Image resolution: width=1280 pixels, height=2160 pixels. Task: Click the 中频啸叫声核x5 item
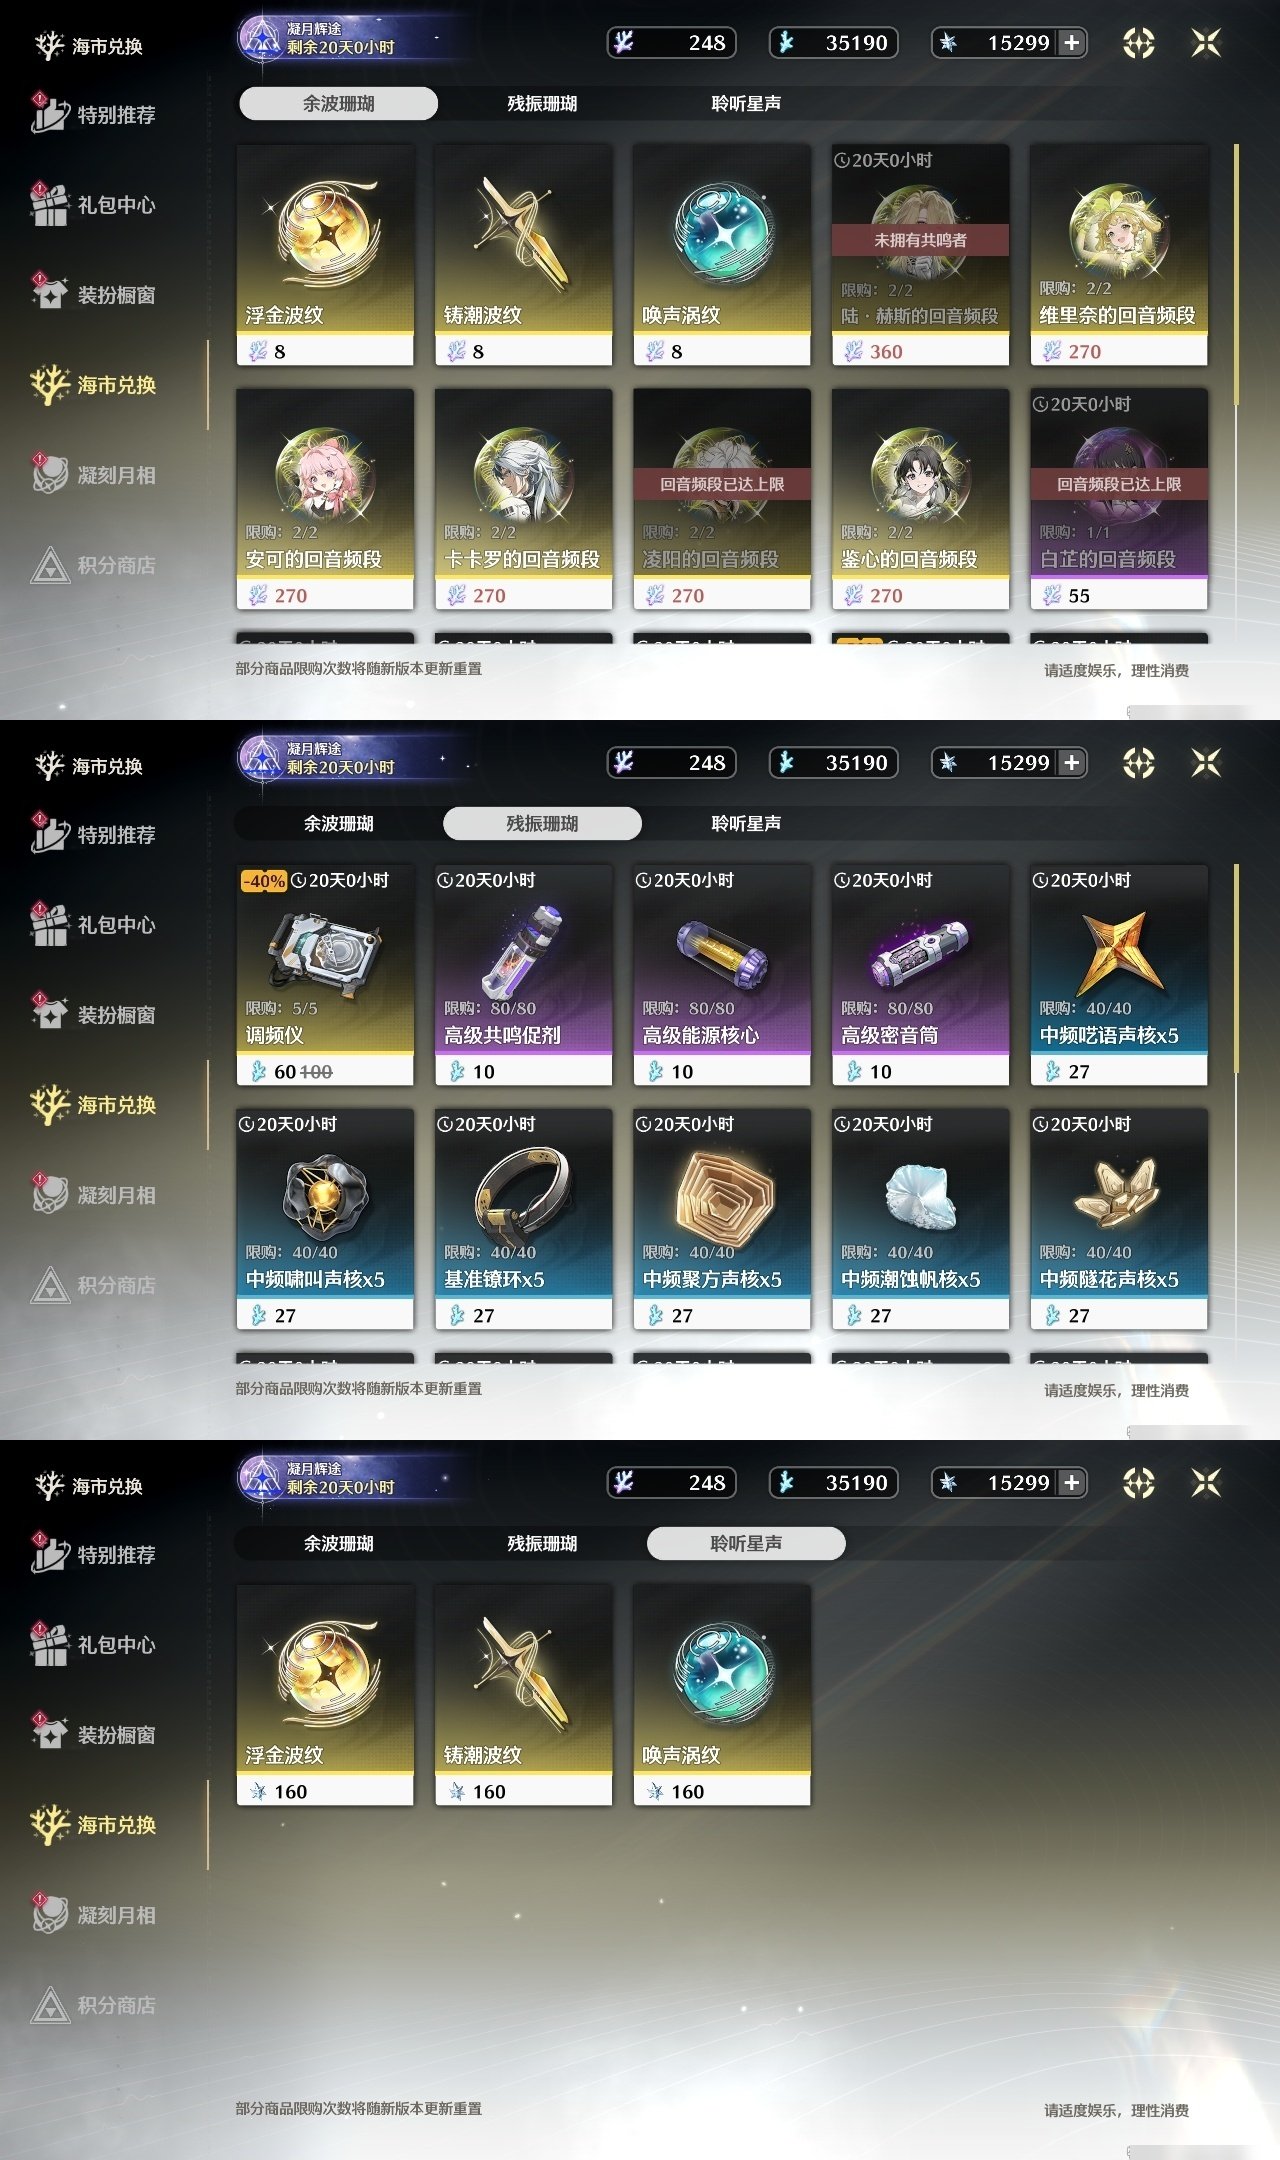pos(325,1219)
